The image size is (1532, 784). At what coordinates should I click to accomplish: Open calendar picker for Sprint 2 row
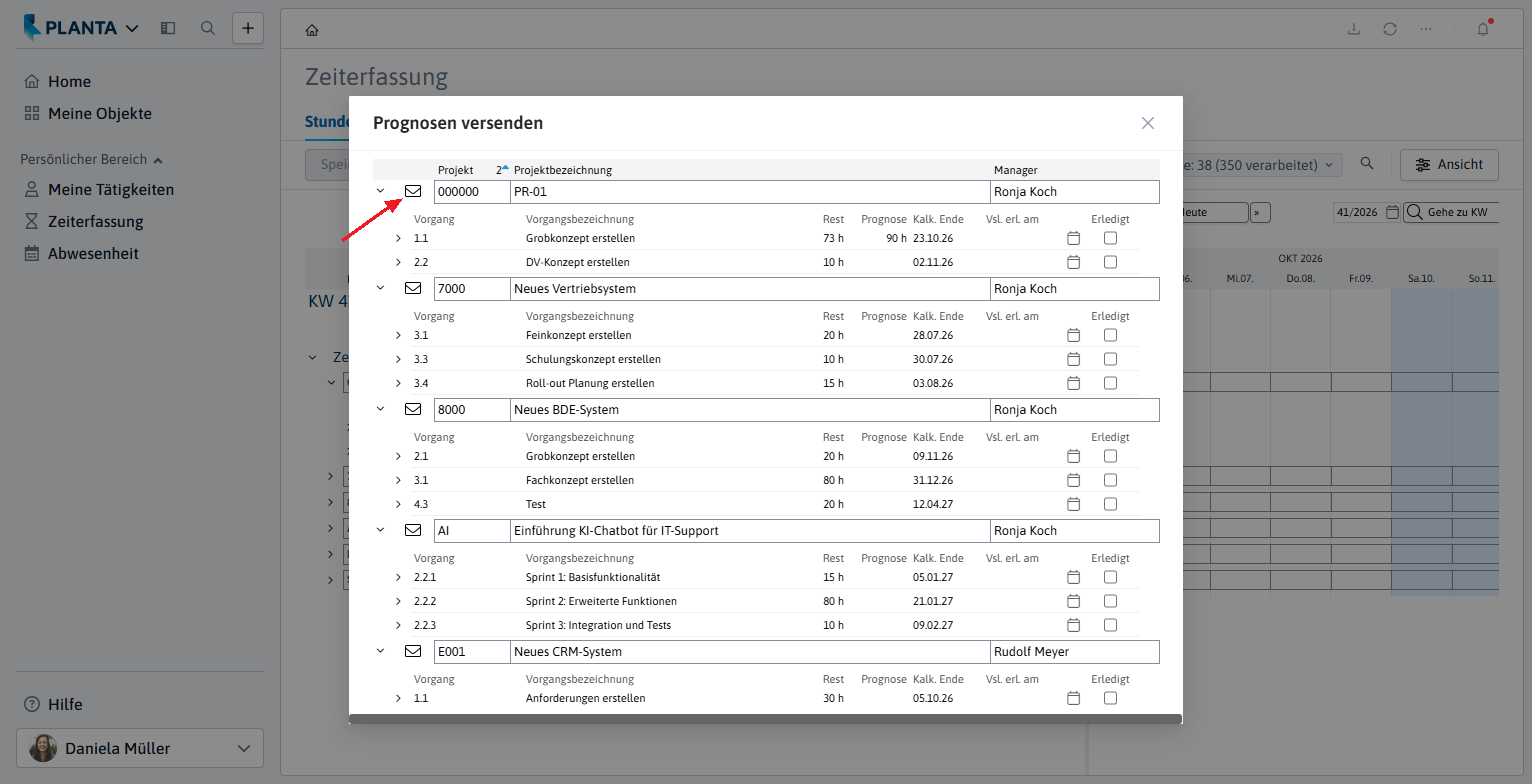(x=1074, y=601)
